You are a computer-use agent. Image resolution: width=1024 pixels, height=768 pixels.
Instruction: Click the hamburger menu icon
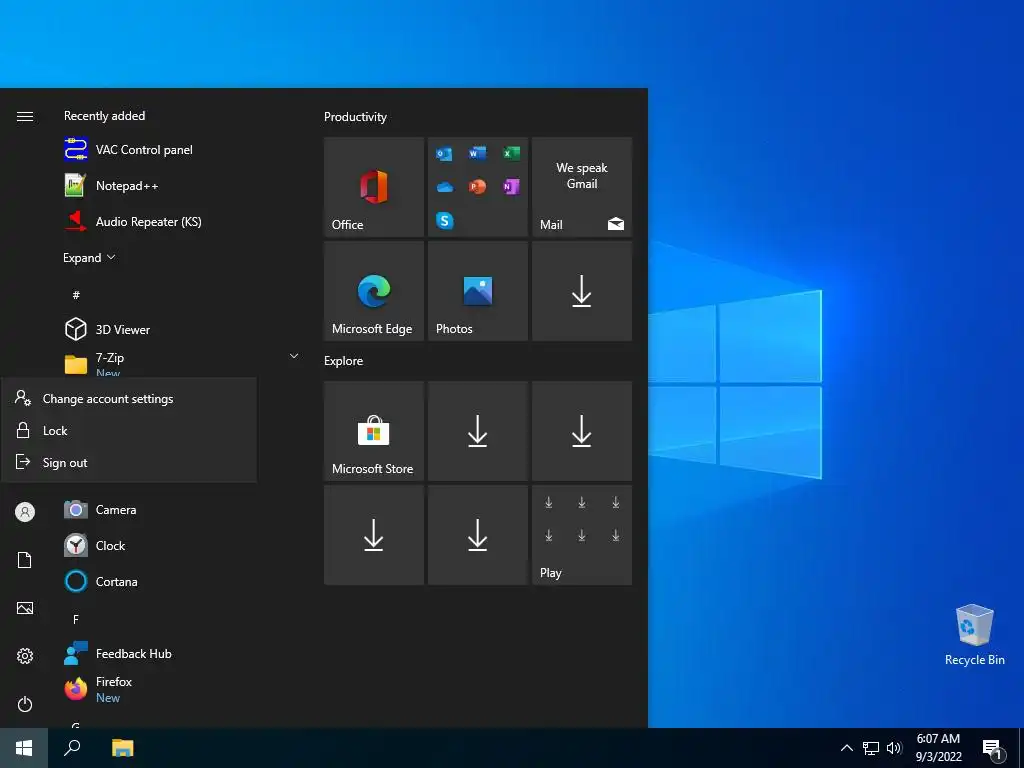[x=25, y=116]
